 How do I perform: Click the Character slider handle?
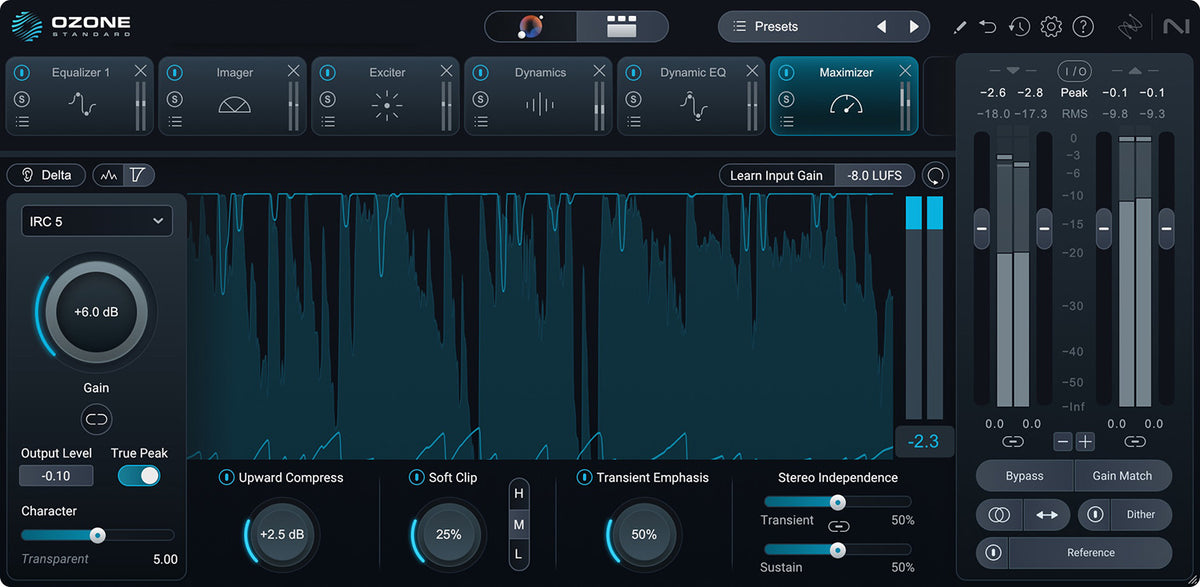coord(97,535)
